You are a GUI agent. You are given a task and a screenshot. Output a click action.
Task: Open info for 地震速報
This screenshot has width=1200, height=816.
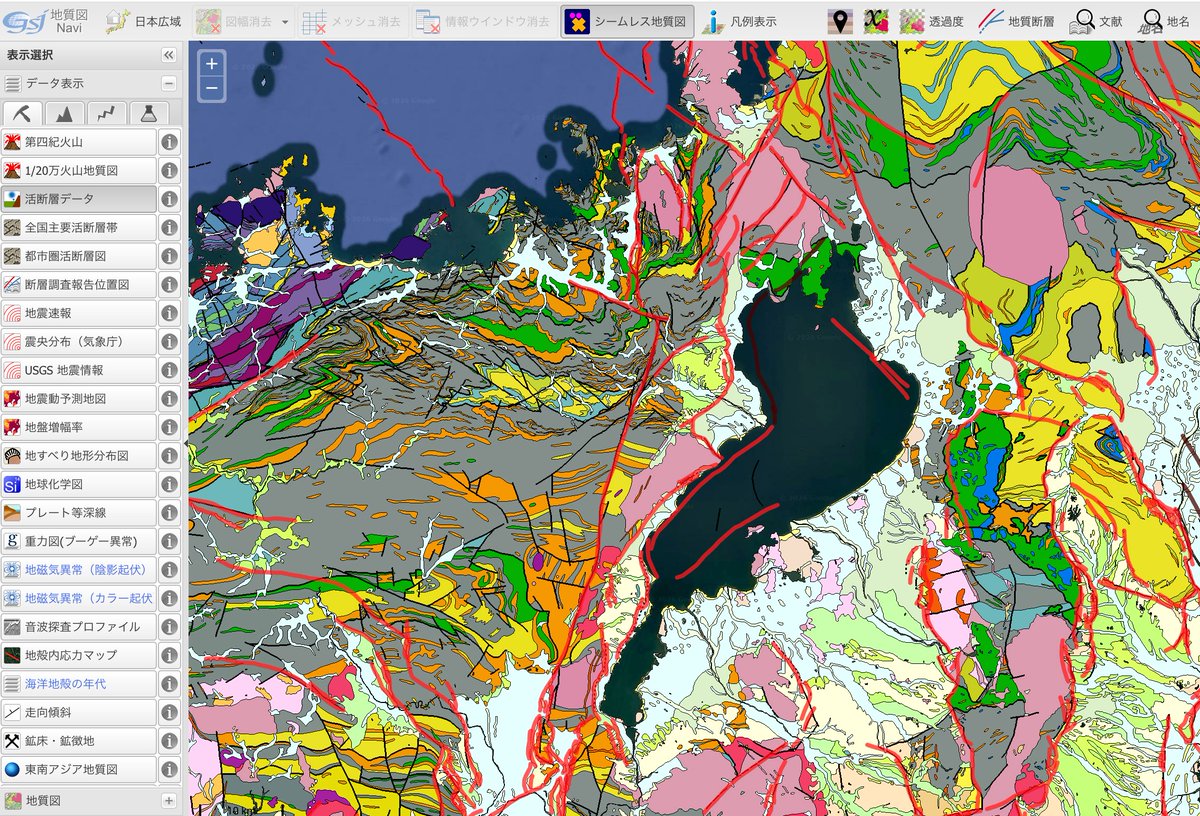click(170, 313)
